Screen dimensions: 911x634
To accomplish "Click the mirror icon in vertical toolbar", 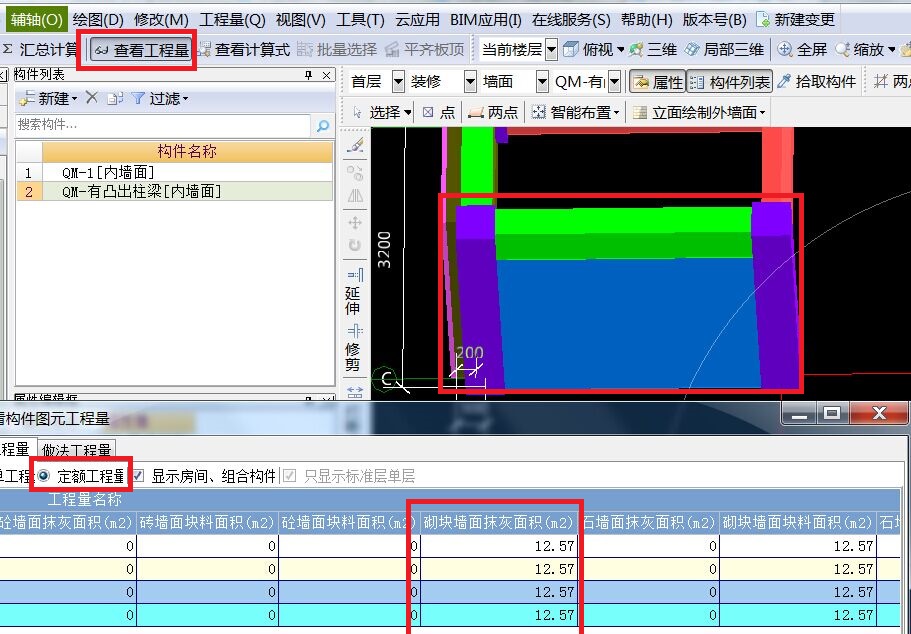I will tap(355, 196).
